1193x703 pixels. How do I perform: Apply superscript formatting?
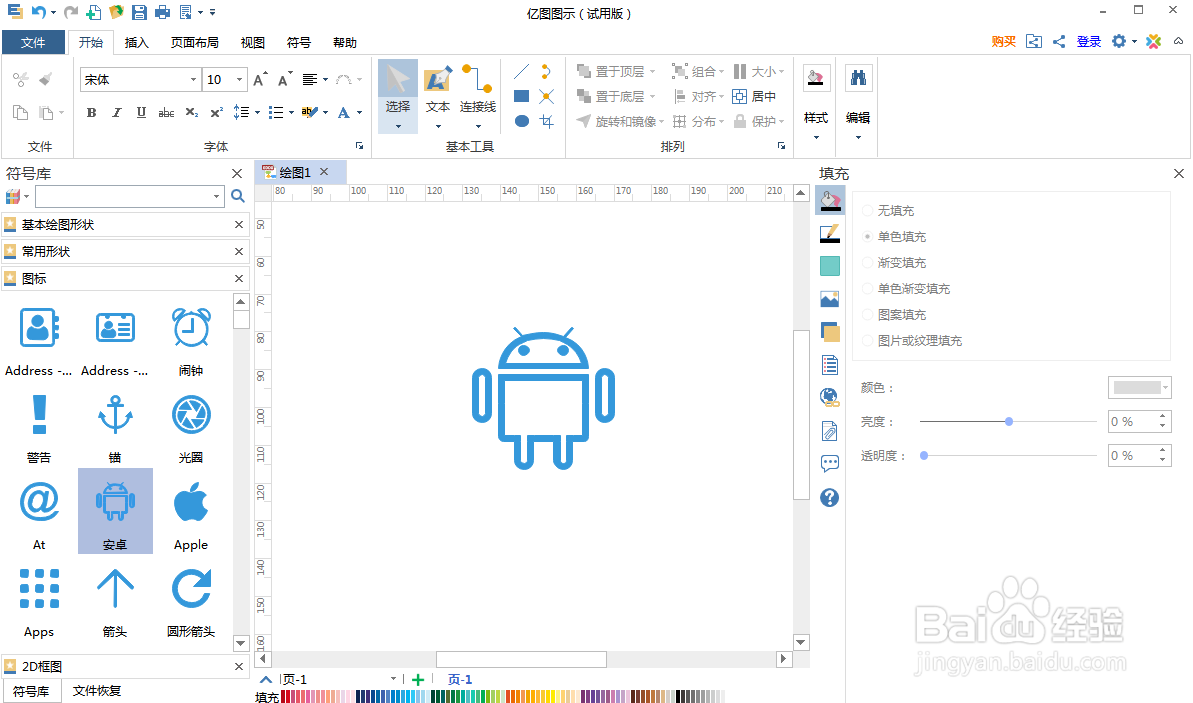click(x=216, y=113)
